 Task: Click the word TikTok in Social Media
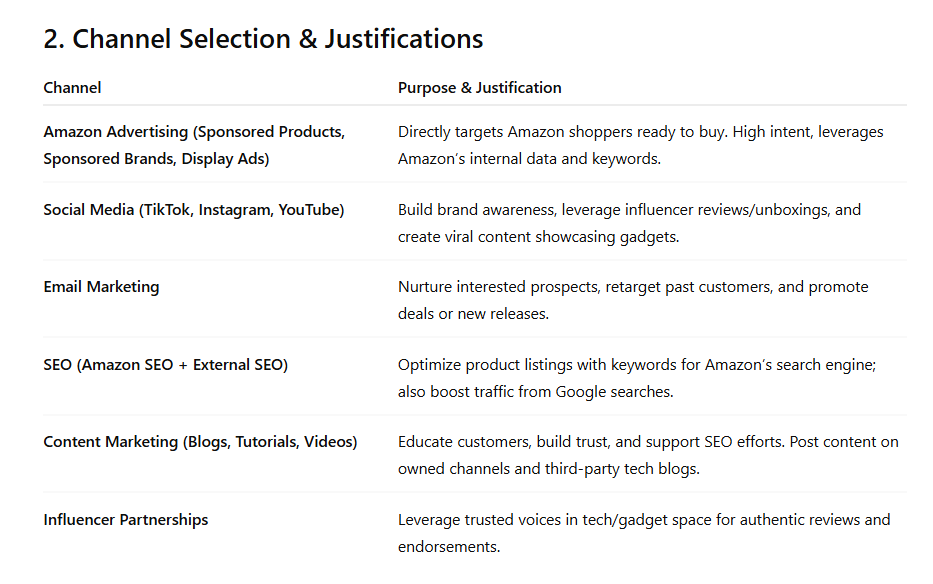click(166, 210)
